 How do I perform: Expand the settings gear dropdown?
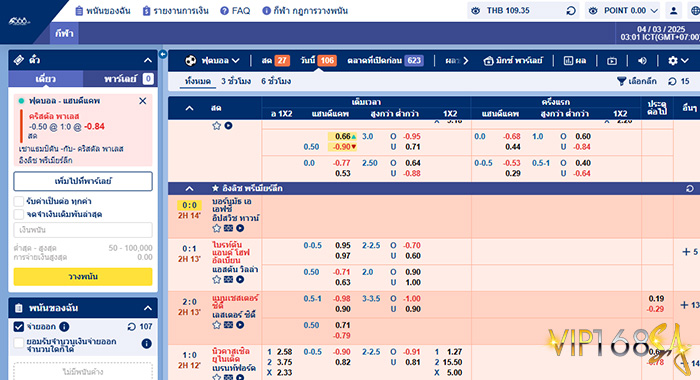[x=678, y=61]
